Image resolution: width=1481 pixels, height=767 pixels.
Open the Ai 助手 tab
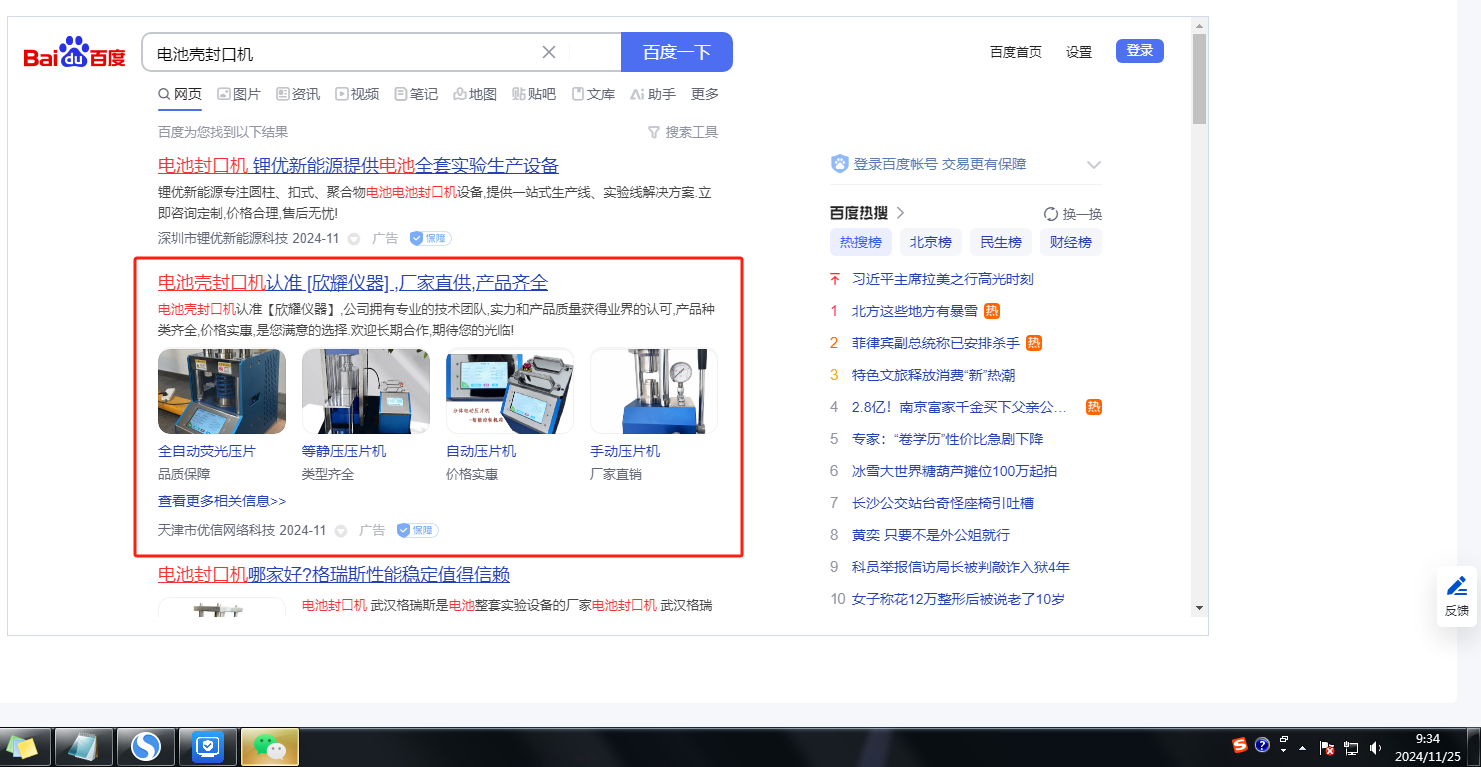coord(653,94)
